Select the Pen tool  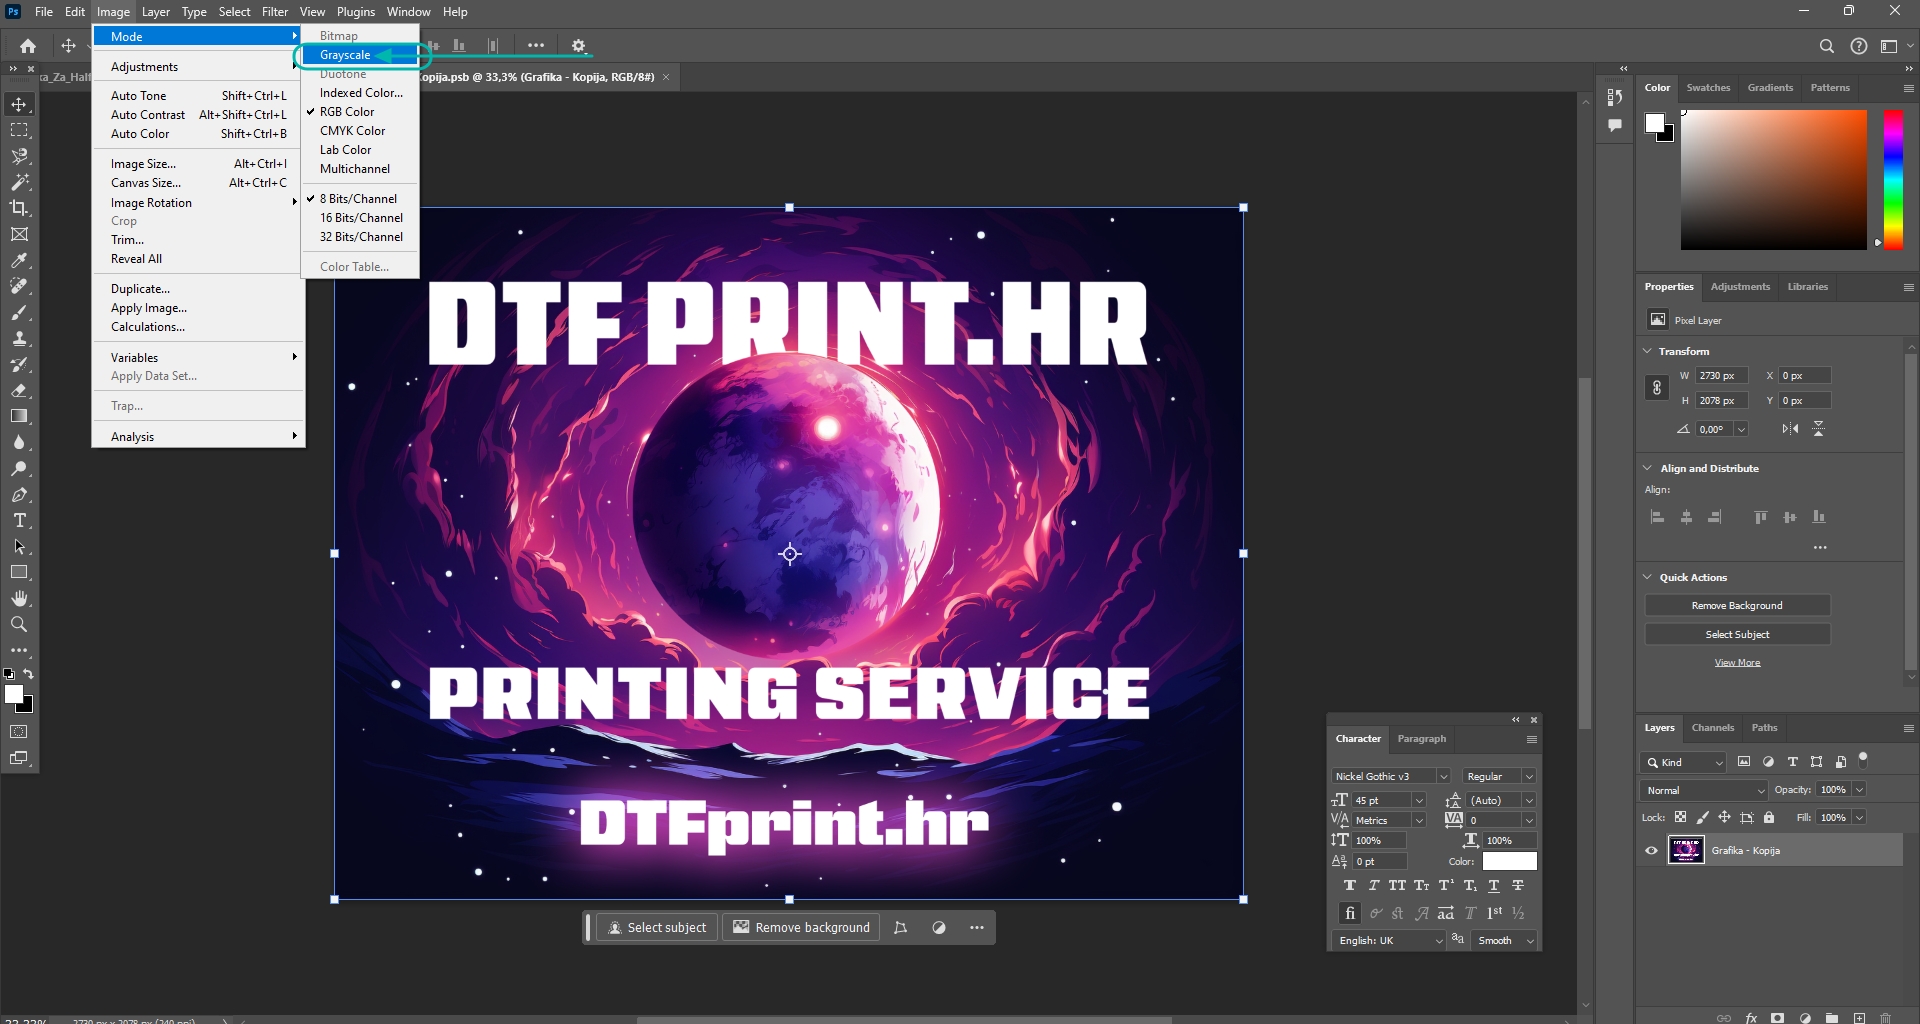tap(19, 494)
